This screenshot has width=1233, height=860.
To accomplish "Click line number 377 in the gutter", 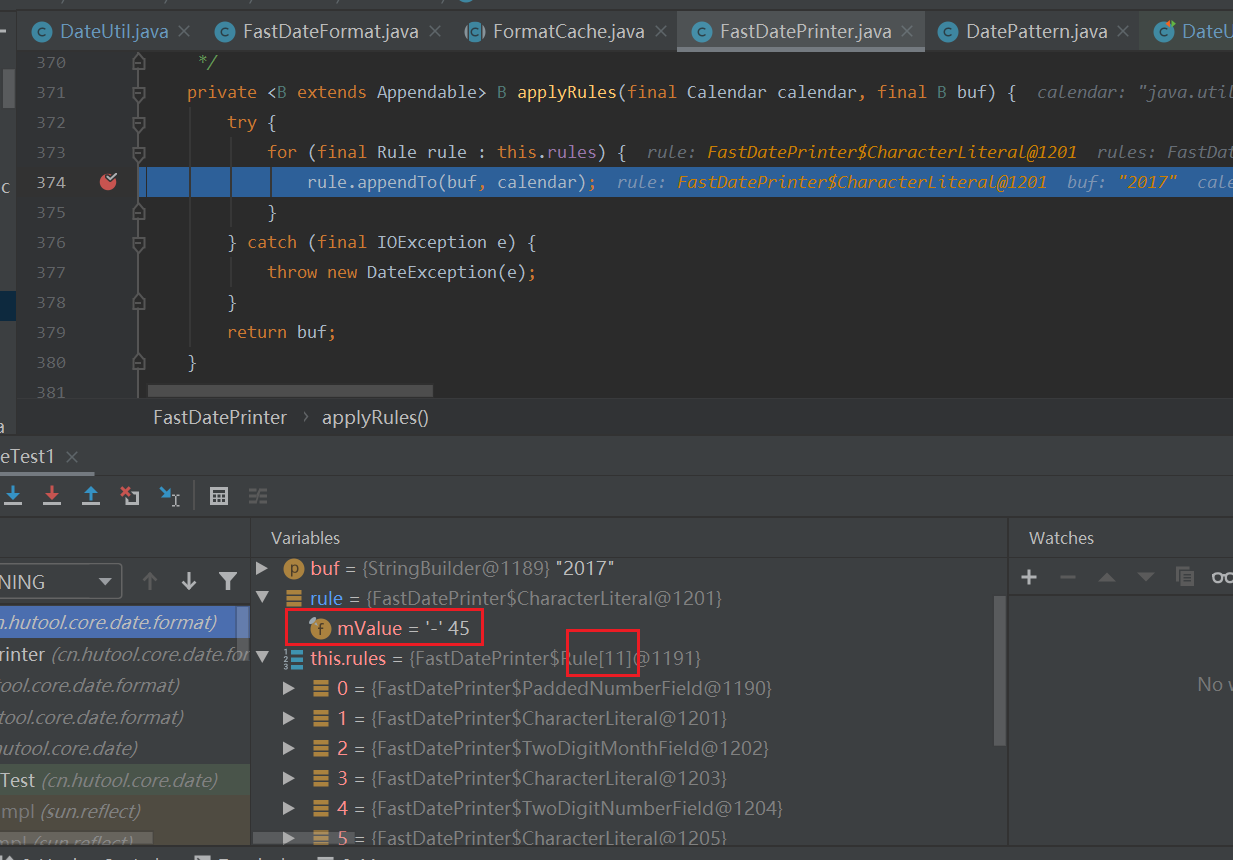I will pos(49,272).
